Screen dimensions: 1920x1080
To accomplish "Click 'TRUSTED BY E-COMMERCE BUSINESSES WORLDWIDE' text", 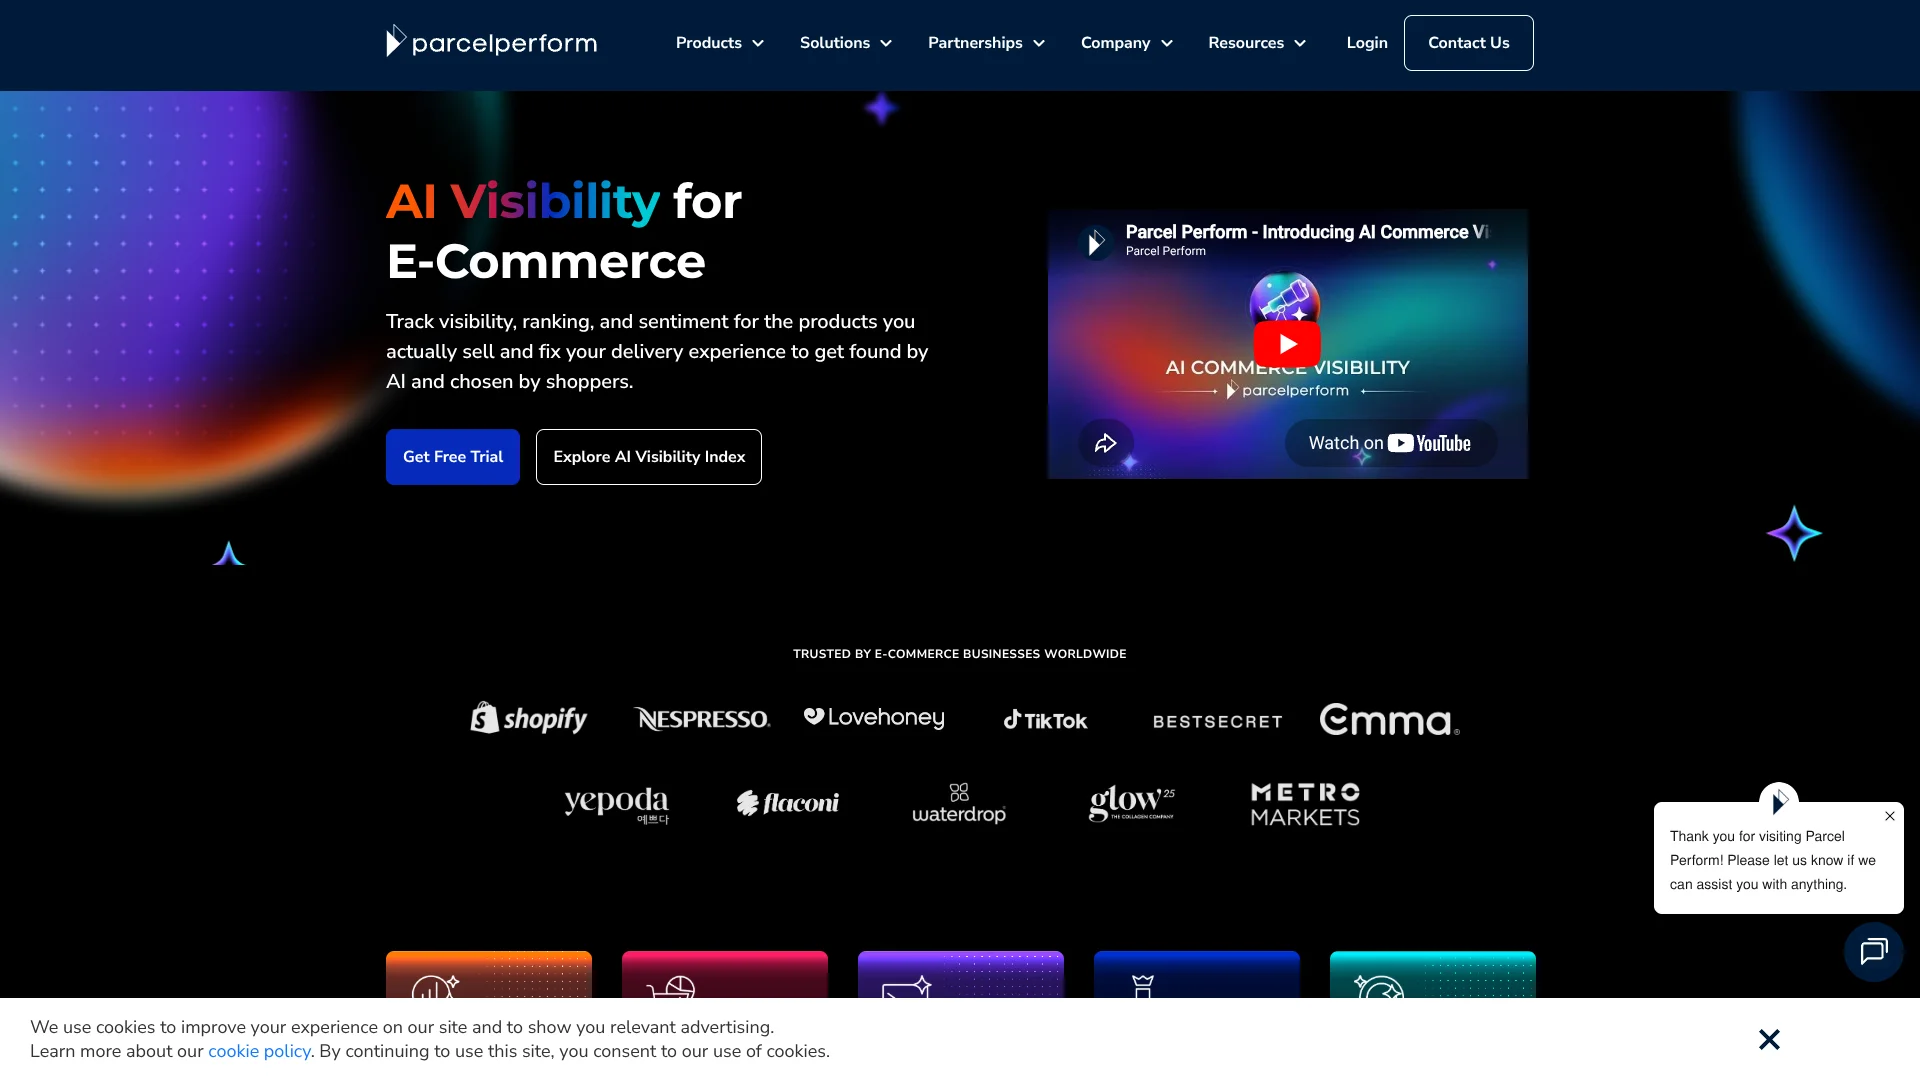I will pyautogui.click(x=960, y=654).
